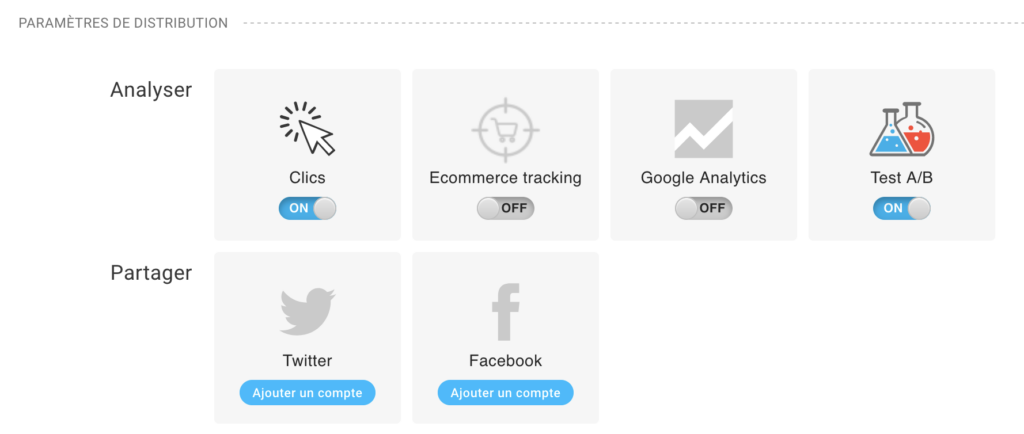Image resolution: width=1024 pixels, height=434 pixels.
Task: Click the Facebook label text
Action: point(505,360)
